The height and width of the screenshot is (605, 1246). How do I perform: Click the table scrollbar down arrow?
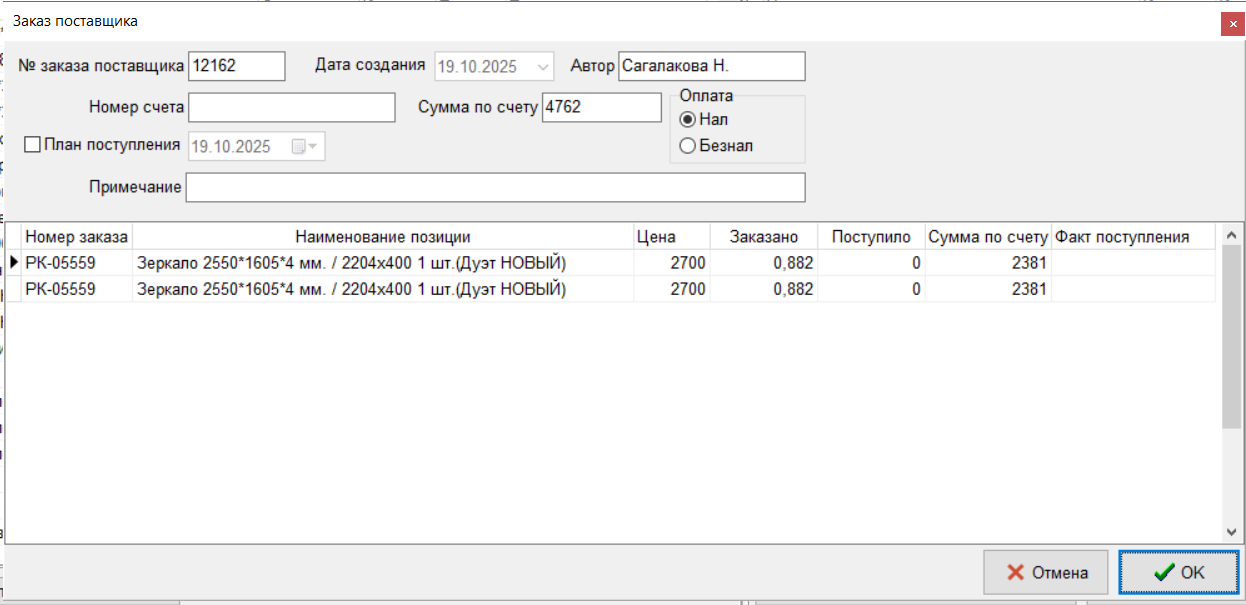(1231, 531)
